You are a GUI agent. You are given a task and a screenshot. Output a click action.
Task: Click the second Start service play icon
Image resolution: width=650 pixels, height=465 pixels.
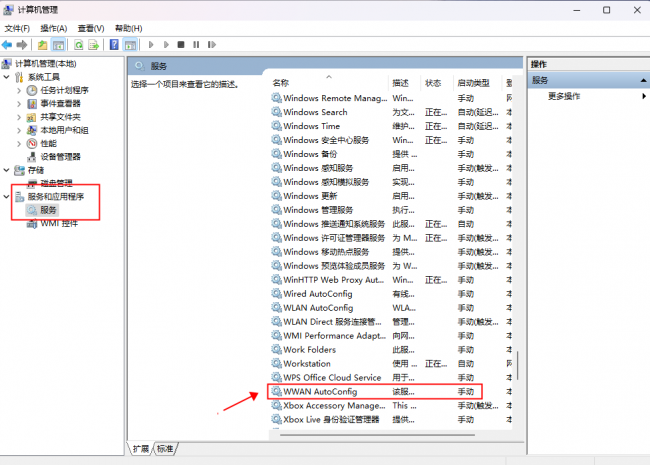pos(166,44)
